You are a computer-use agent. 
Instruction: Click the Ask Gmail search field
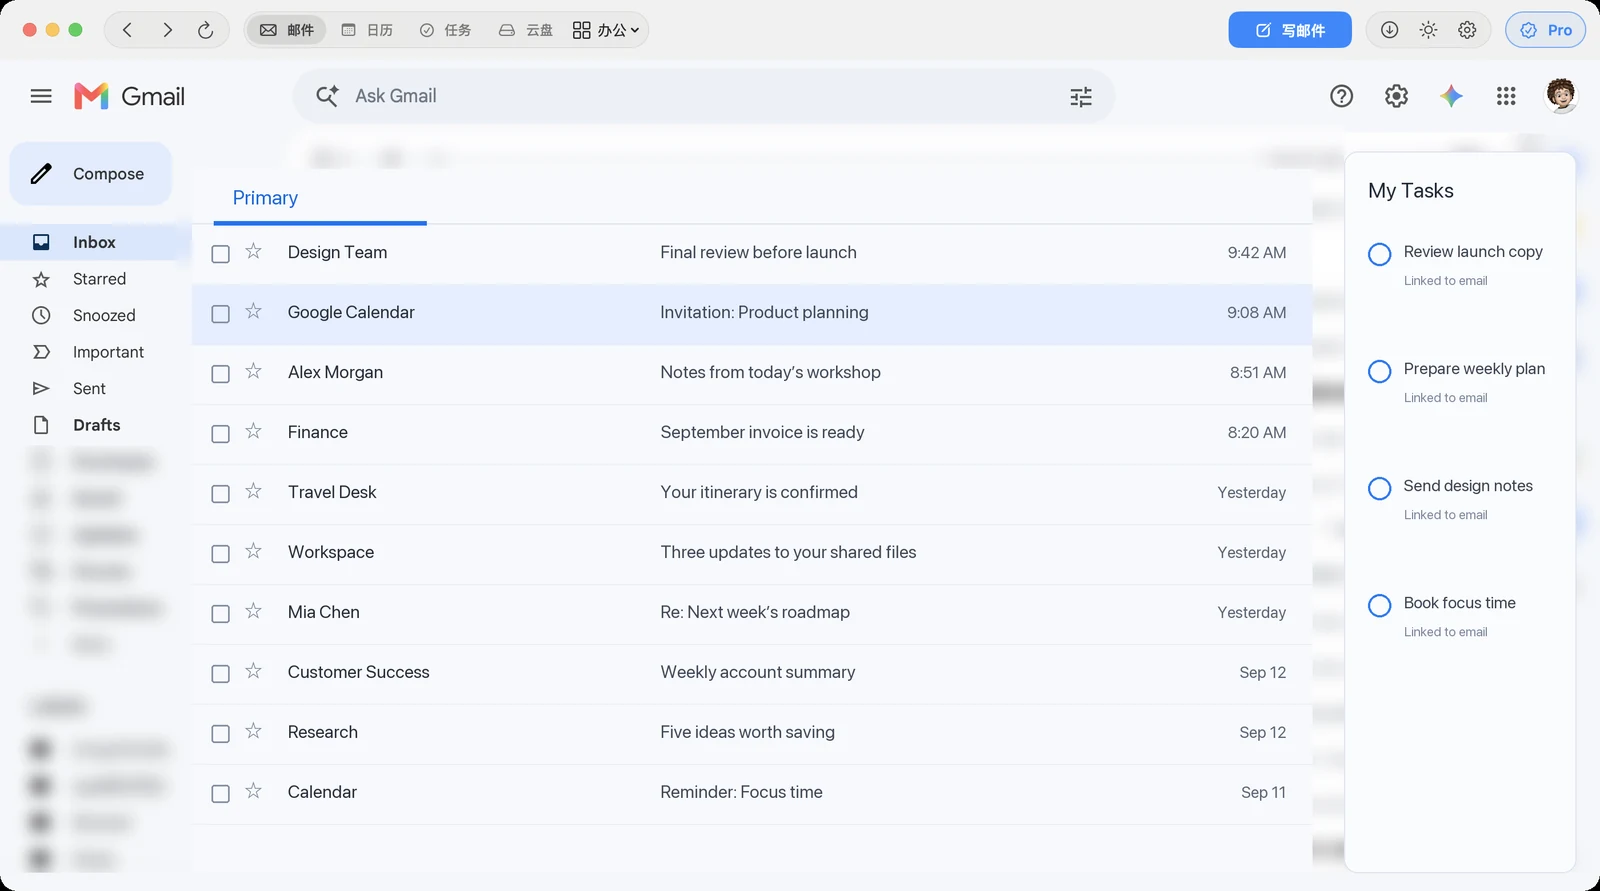click(x=704, y=96)
